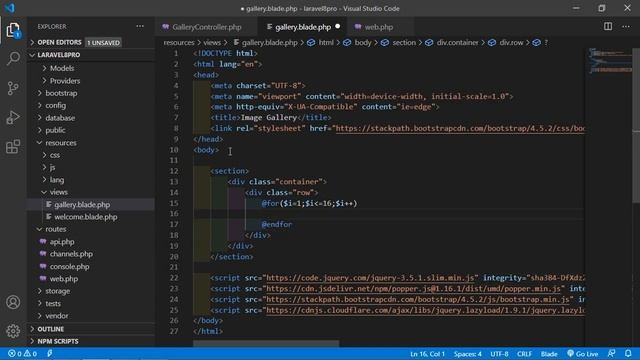Click 'section' breadcrumb segment

404,42
